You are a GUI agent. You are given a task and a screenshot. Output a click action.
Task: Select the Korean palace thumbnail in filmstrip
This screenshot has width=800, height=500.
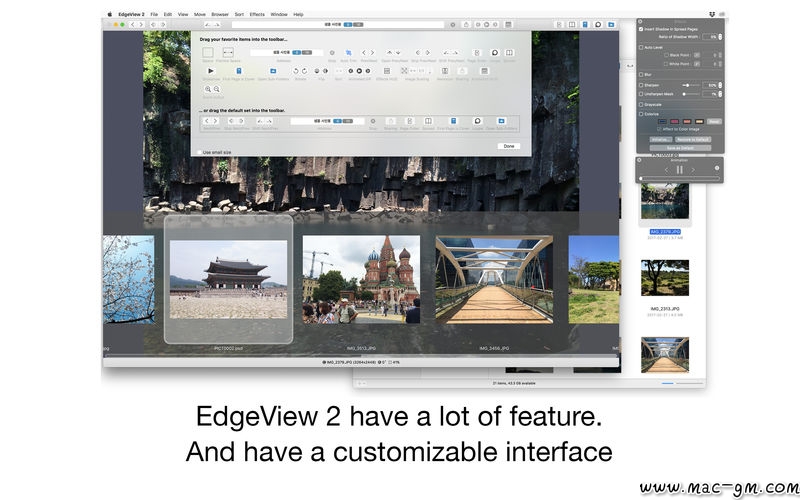[229, 280]
